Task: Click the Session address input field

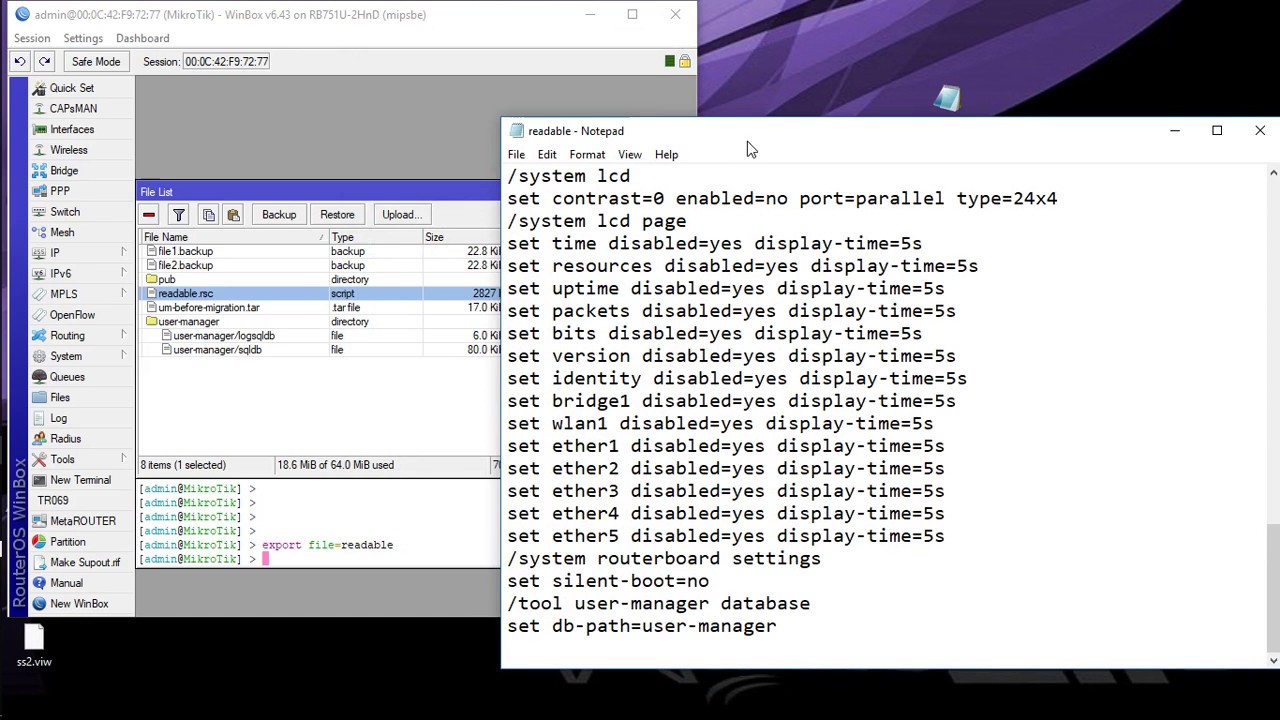Action: (x=227, y=61)
